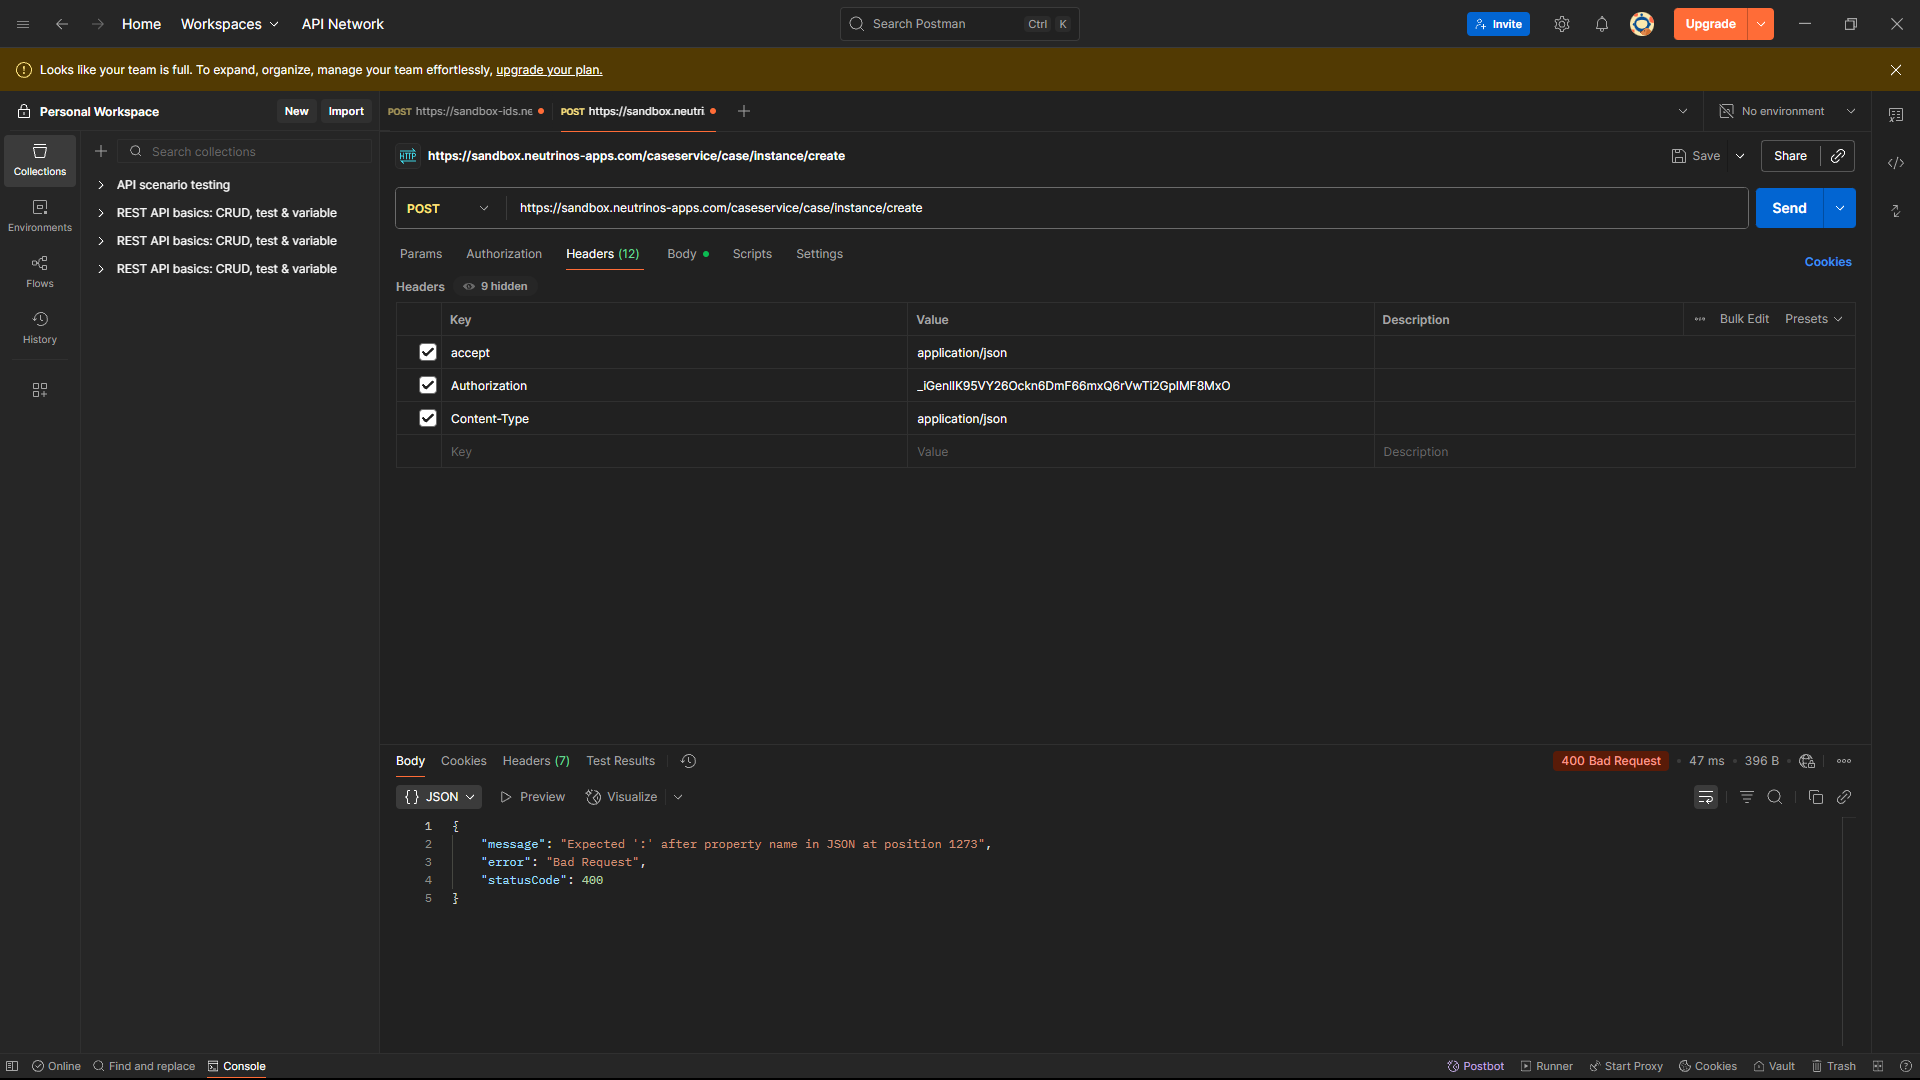This screenshot has height=1080, width=1920.
Task: Go back using the back arrow
Action: 62,24
